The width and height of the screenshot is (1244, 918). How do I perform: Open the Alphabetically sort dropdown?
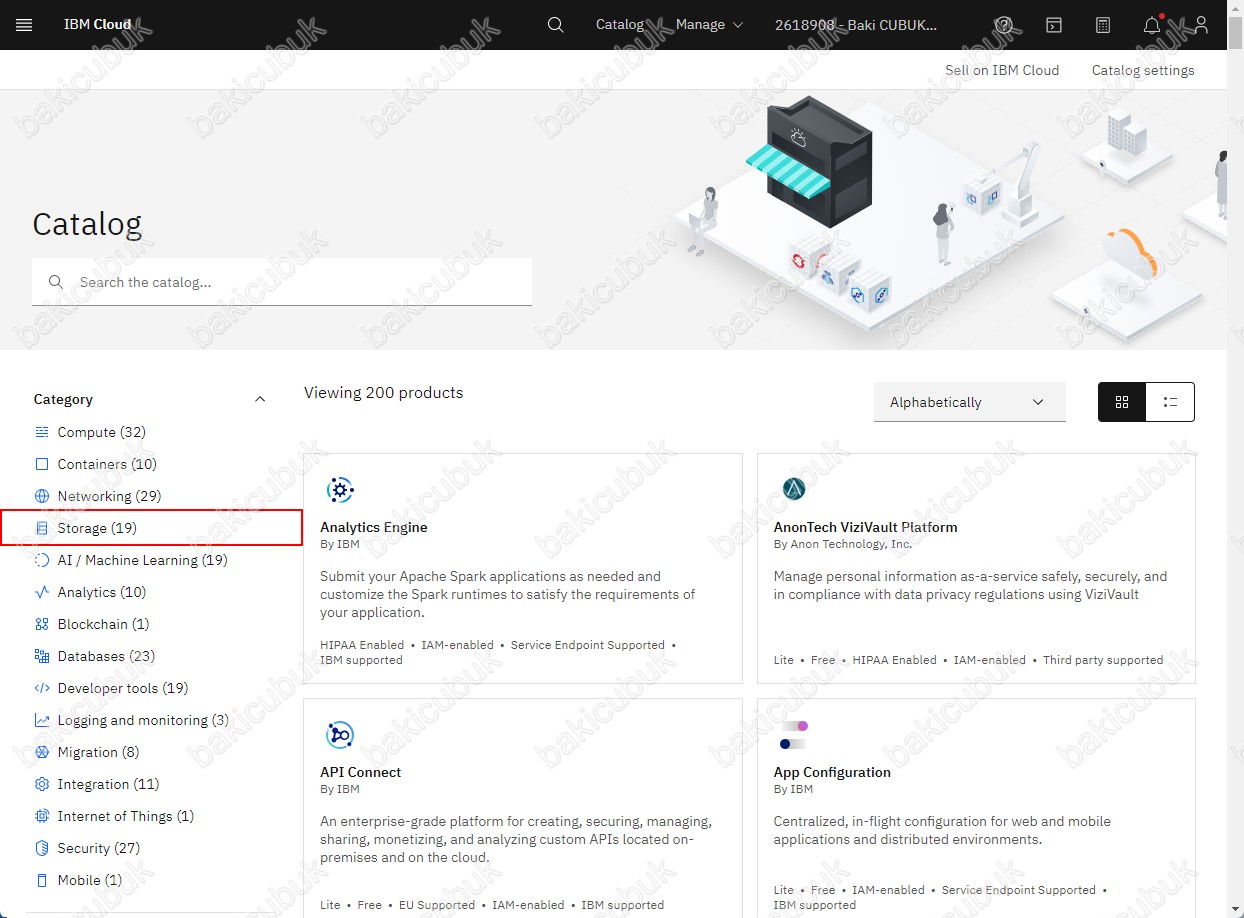pos(969,402)
